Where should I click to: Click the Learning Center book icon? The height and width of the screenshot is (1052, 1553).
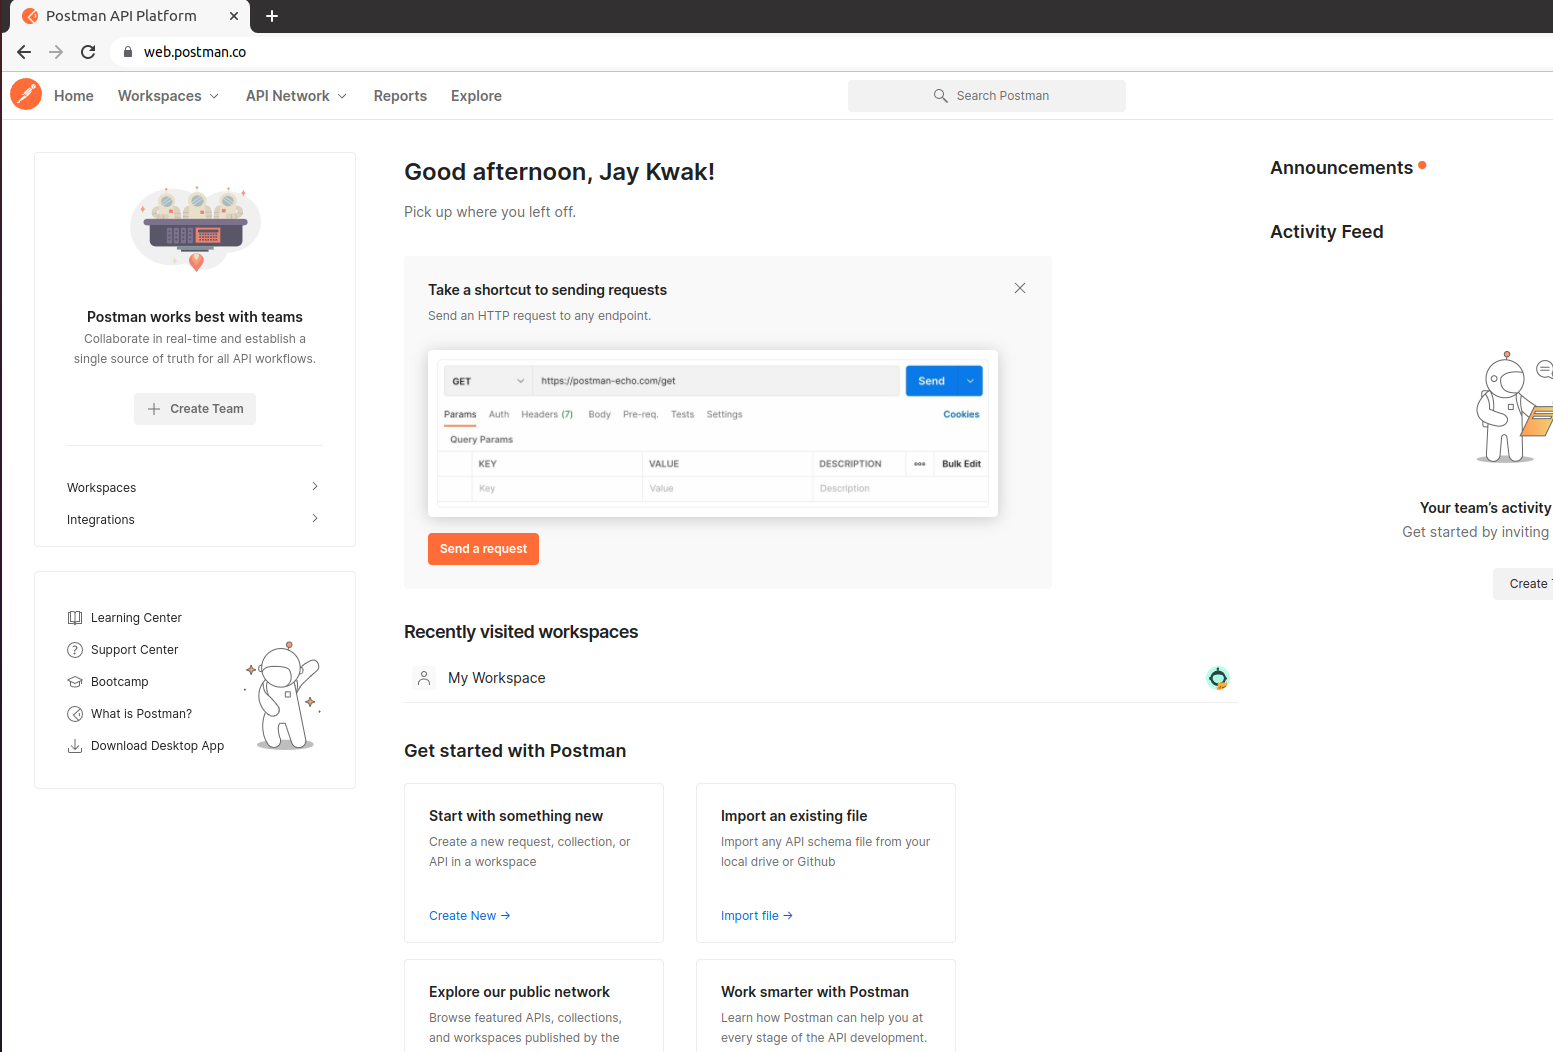pyautogui.click(x=75, y=618)
